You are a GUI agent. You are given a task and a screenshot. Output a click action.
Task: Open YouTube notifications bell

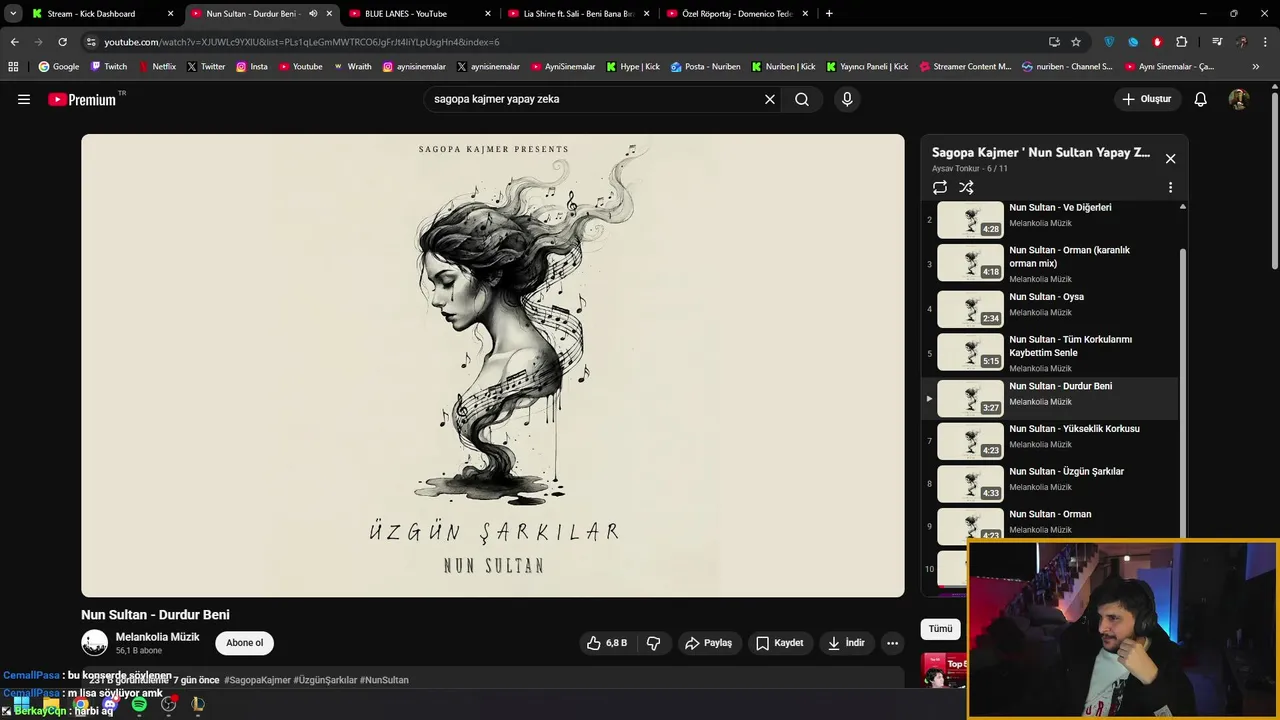1201,99
